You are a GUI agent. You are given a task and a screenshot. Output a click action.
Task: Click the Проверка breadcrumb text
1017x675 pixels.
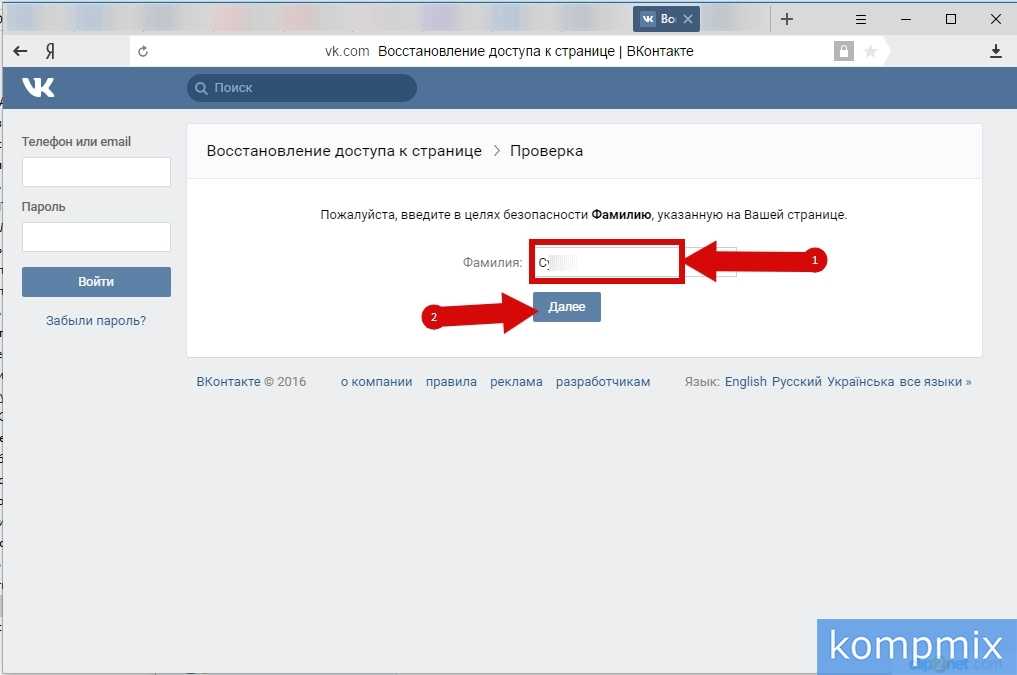(x=547, y=150)
